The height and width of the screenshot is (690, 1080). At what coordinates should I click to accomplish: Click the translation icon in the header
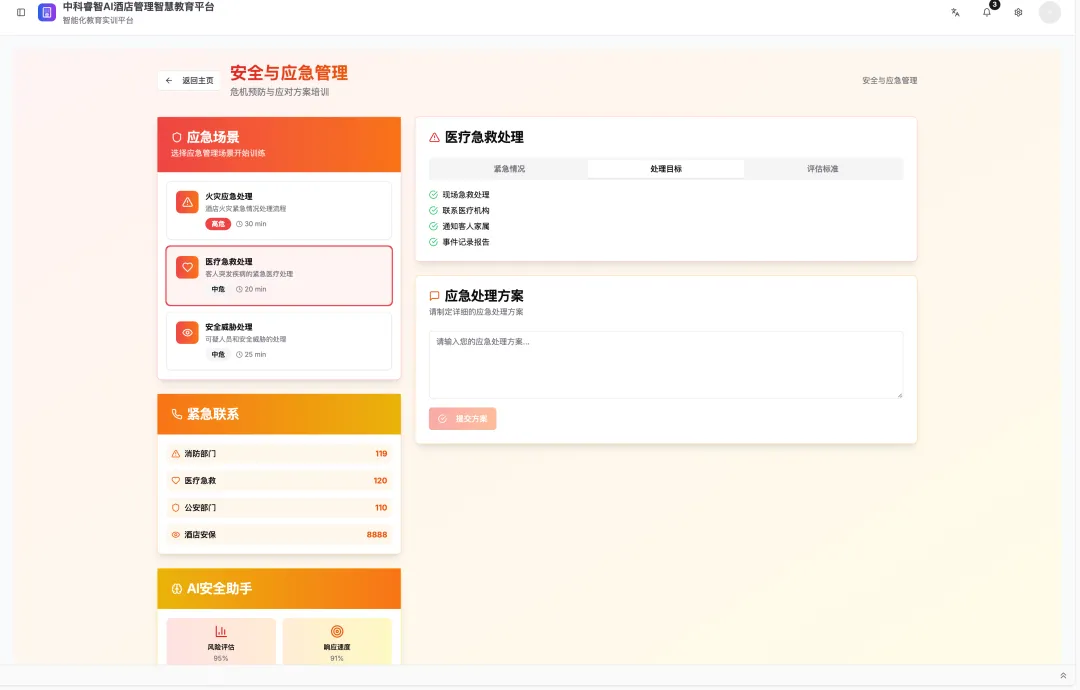955,12
